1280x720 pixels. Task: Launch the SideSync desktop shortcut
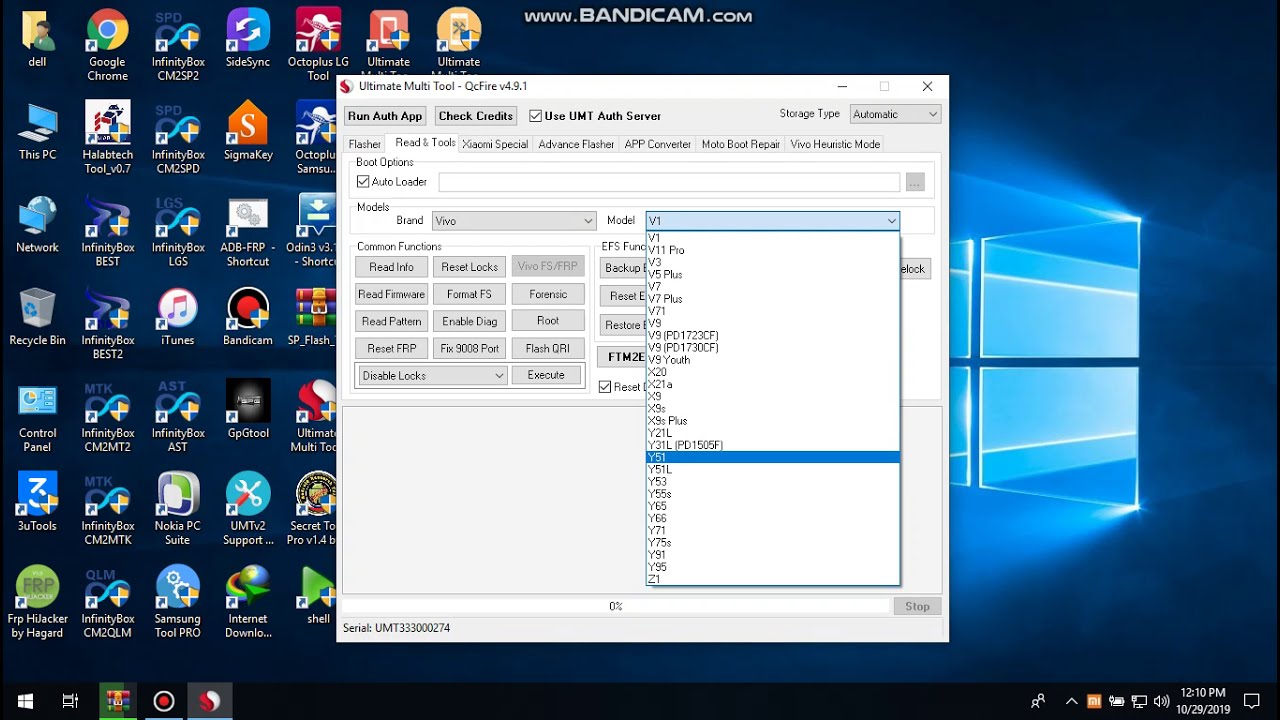(x=248, y=40)
